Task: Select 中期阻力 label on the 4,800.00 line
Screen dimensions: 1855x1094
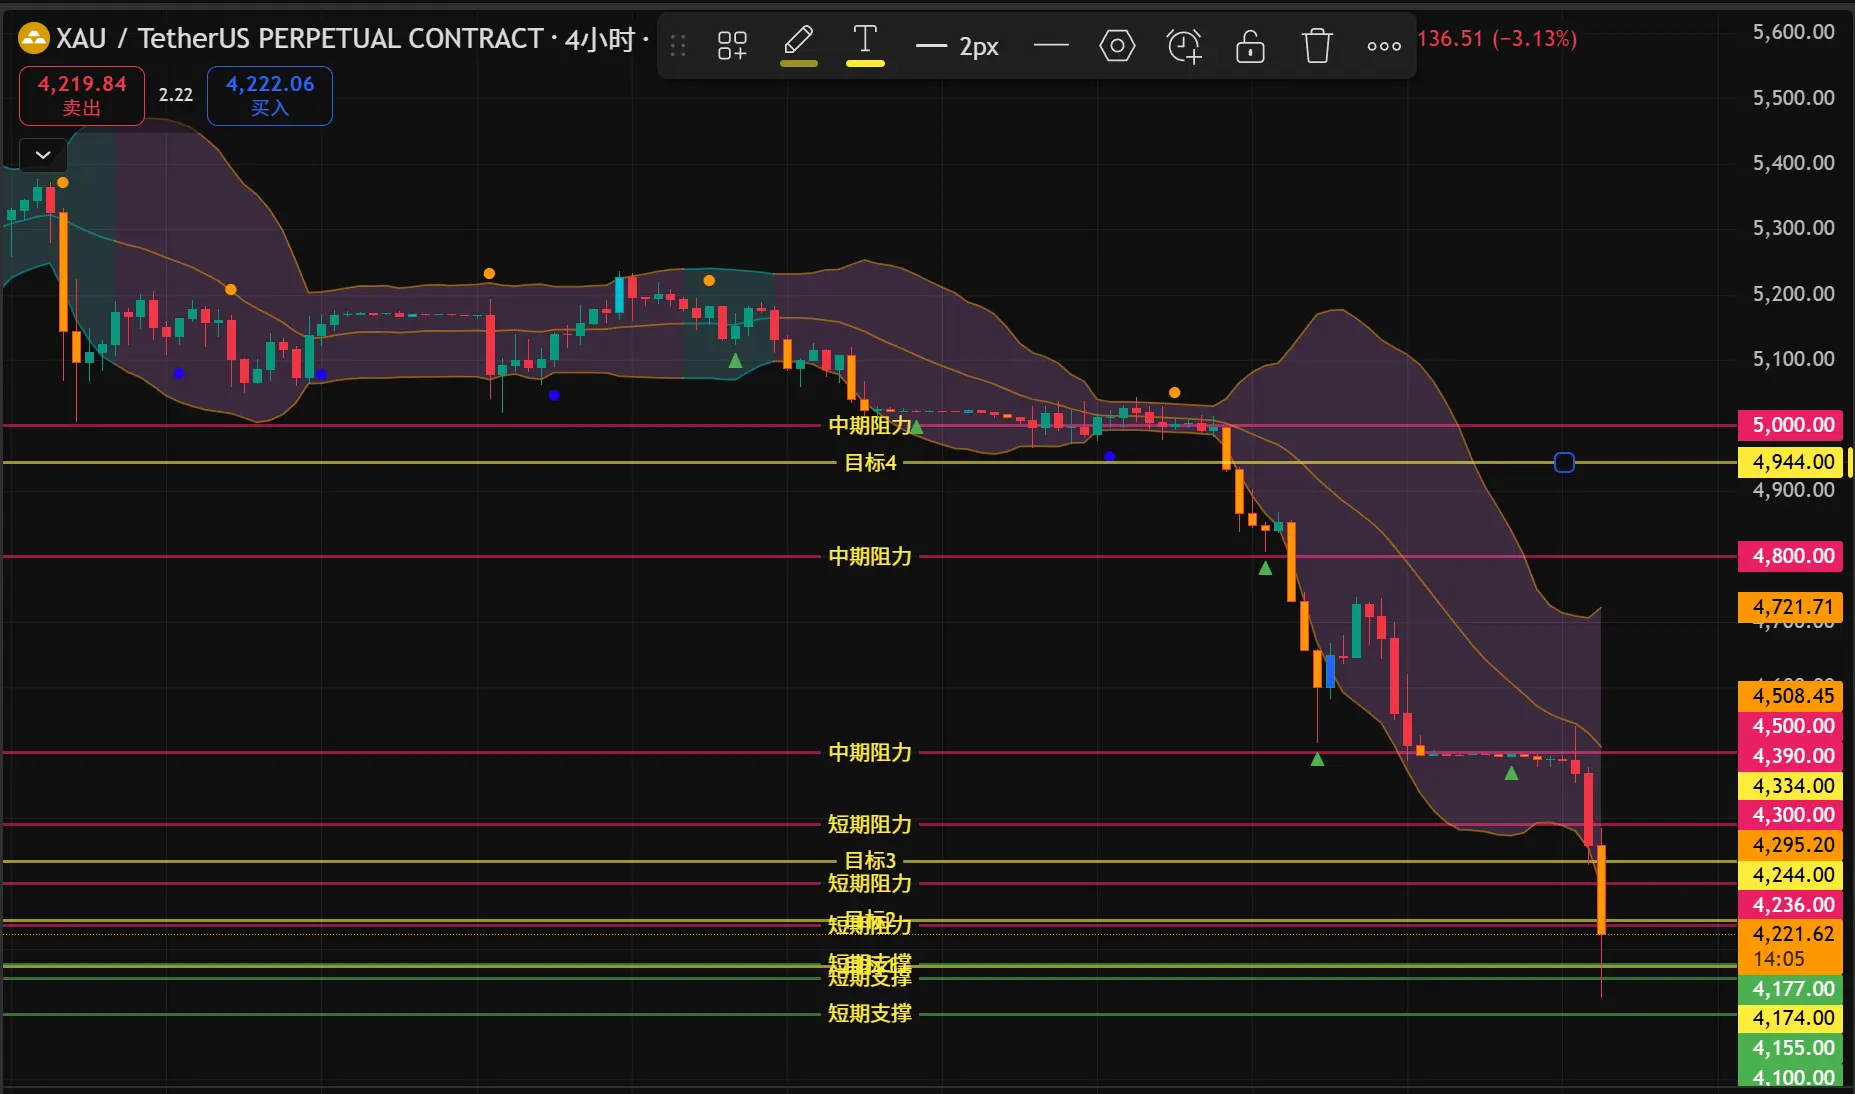Action: pyautogui.click(x=870, y=557)
